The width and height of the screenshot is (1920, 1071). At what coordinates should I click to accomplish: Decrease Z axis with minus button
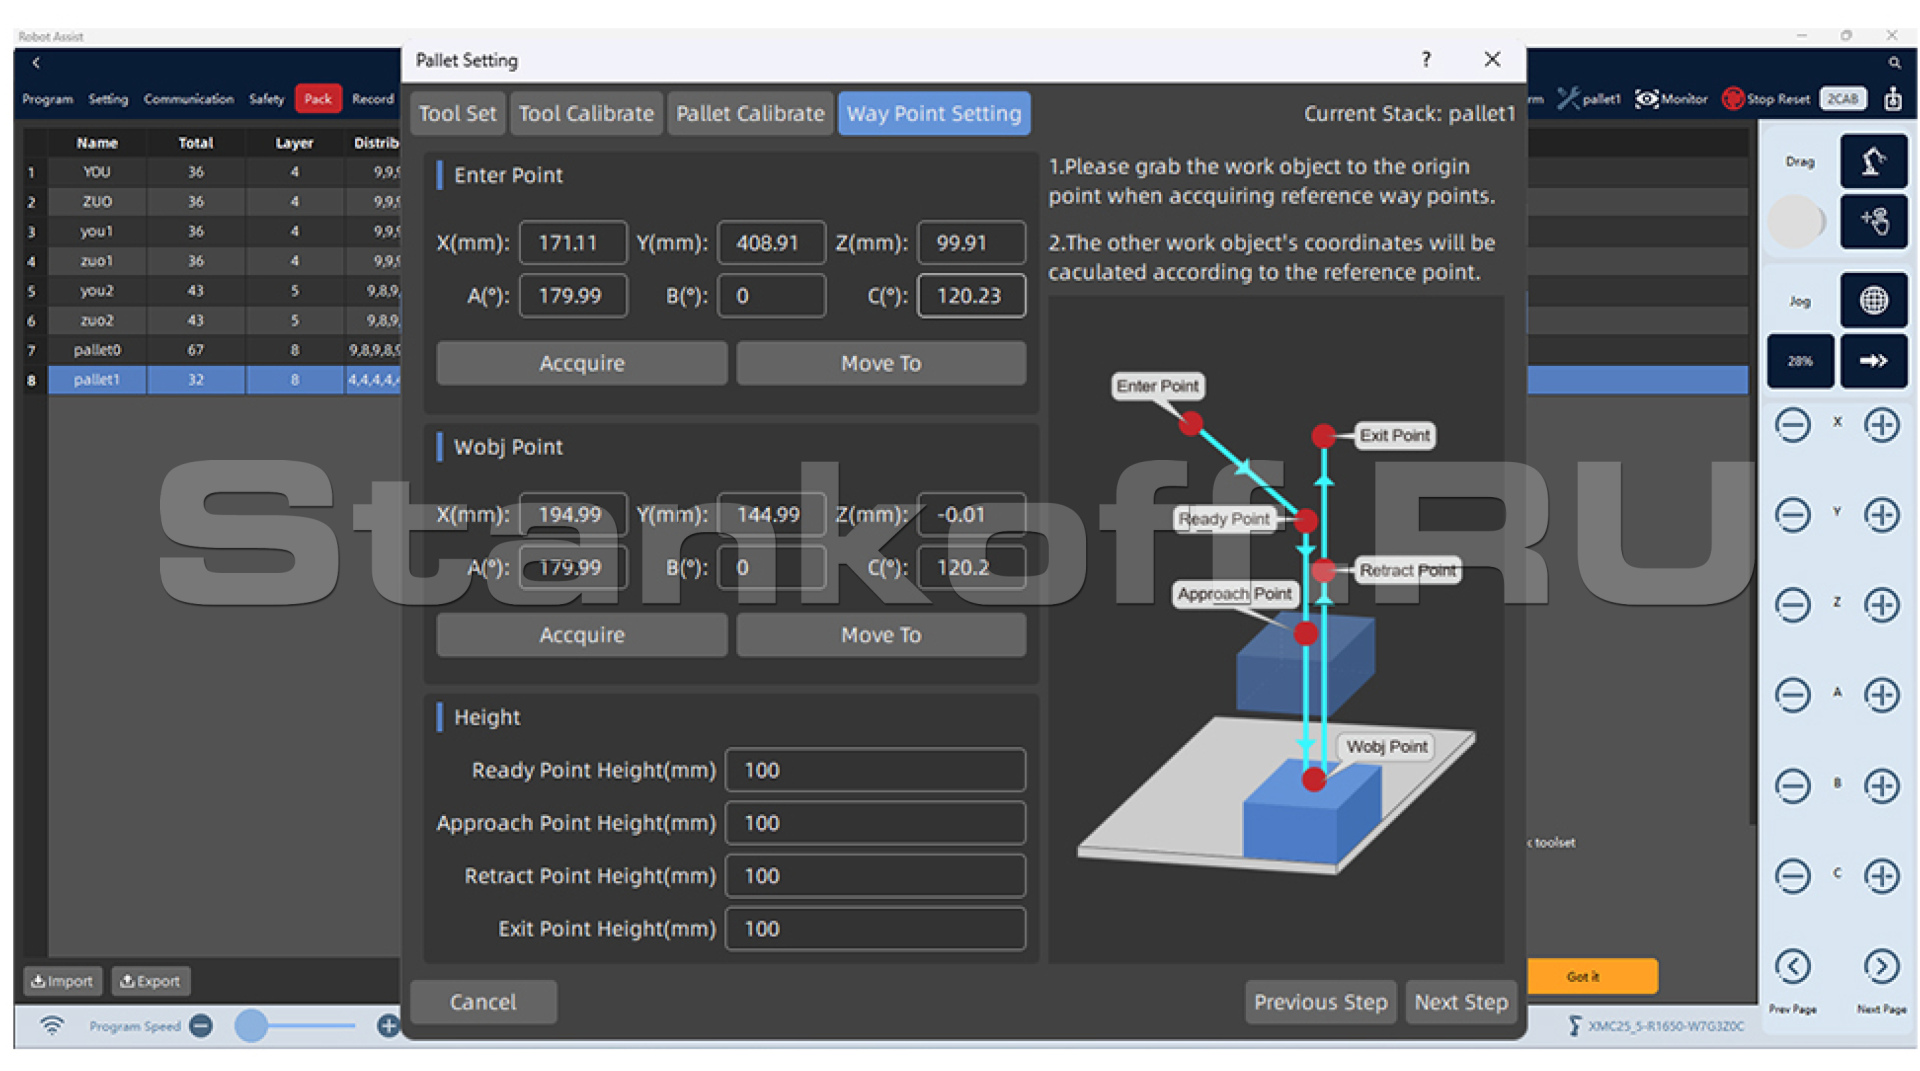1792,605
